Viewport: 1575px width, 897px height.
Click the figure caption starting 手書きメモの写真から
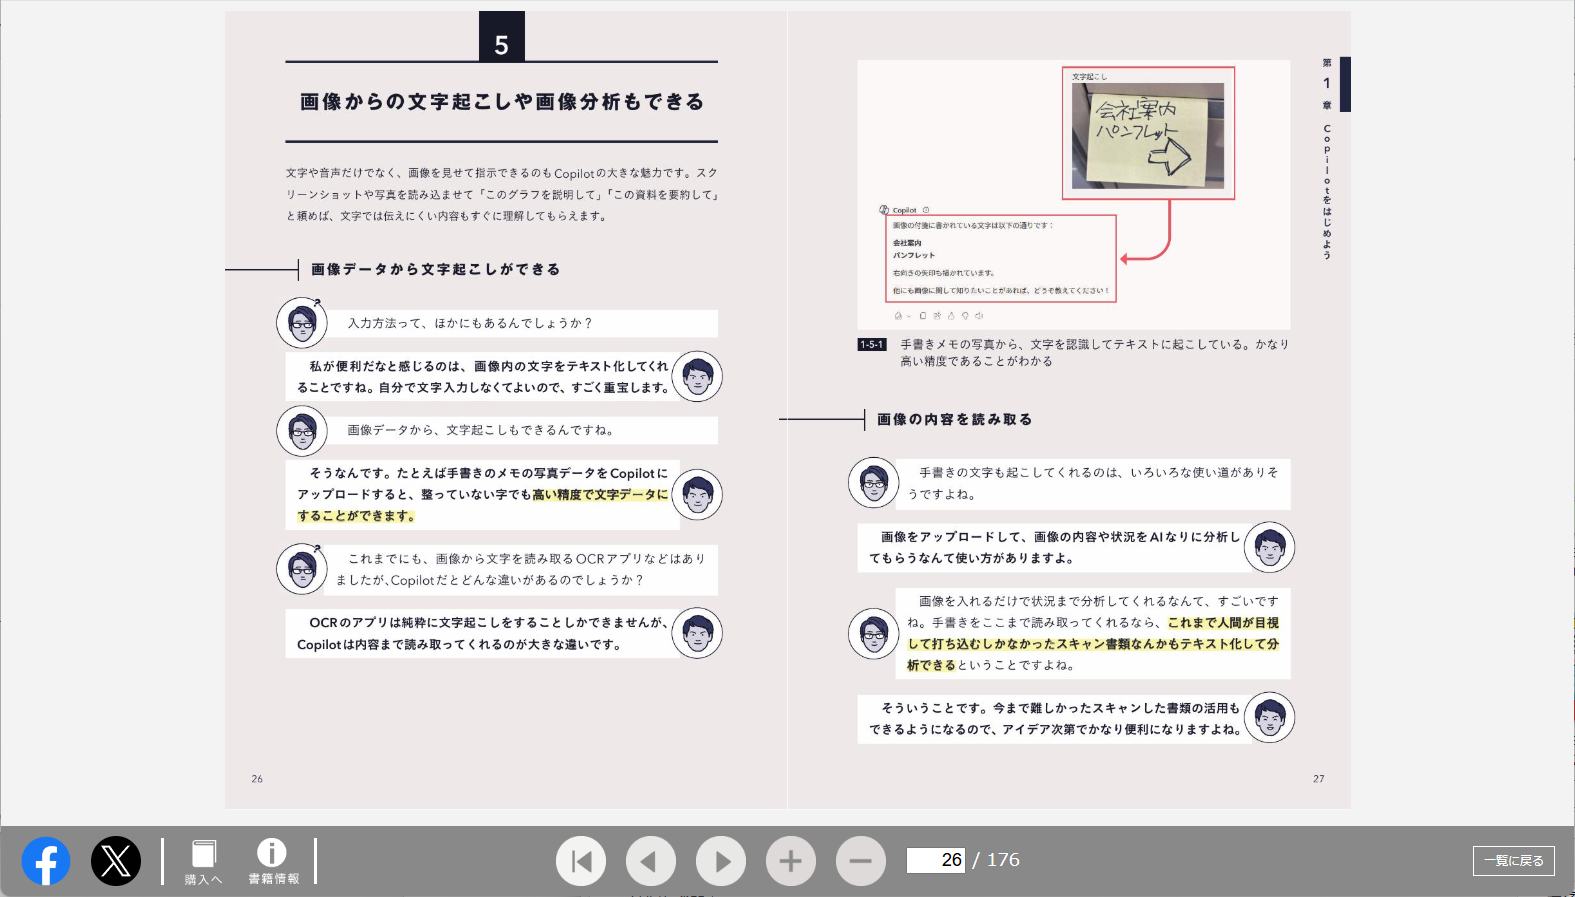[x=1095, y=353]
